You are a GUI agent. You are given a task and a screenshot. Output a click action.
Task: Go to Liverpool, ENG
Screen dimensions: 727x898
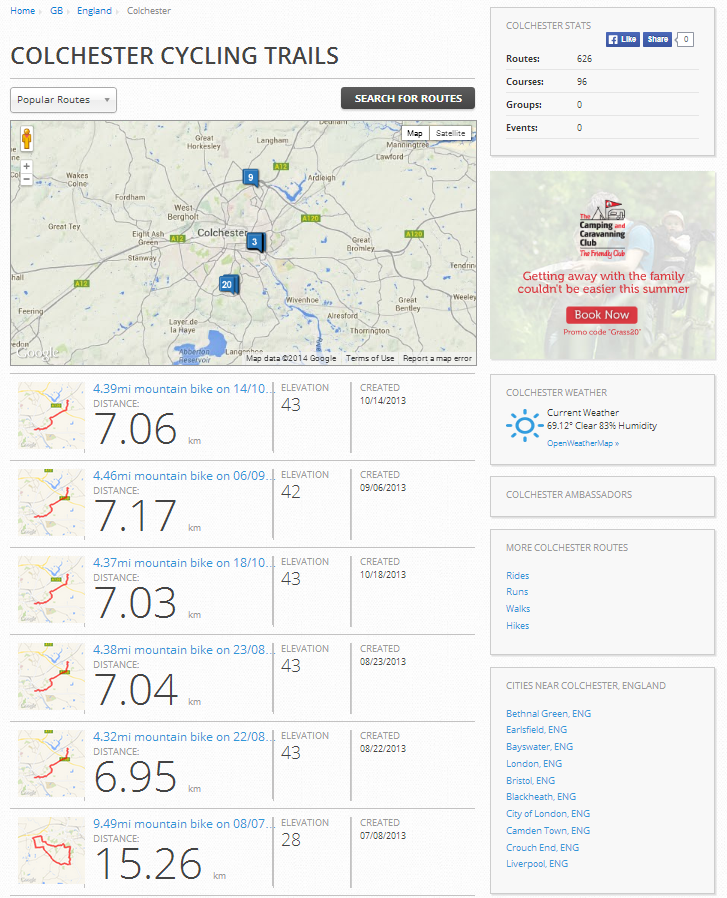coord(537,864)
